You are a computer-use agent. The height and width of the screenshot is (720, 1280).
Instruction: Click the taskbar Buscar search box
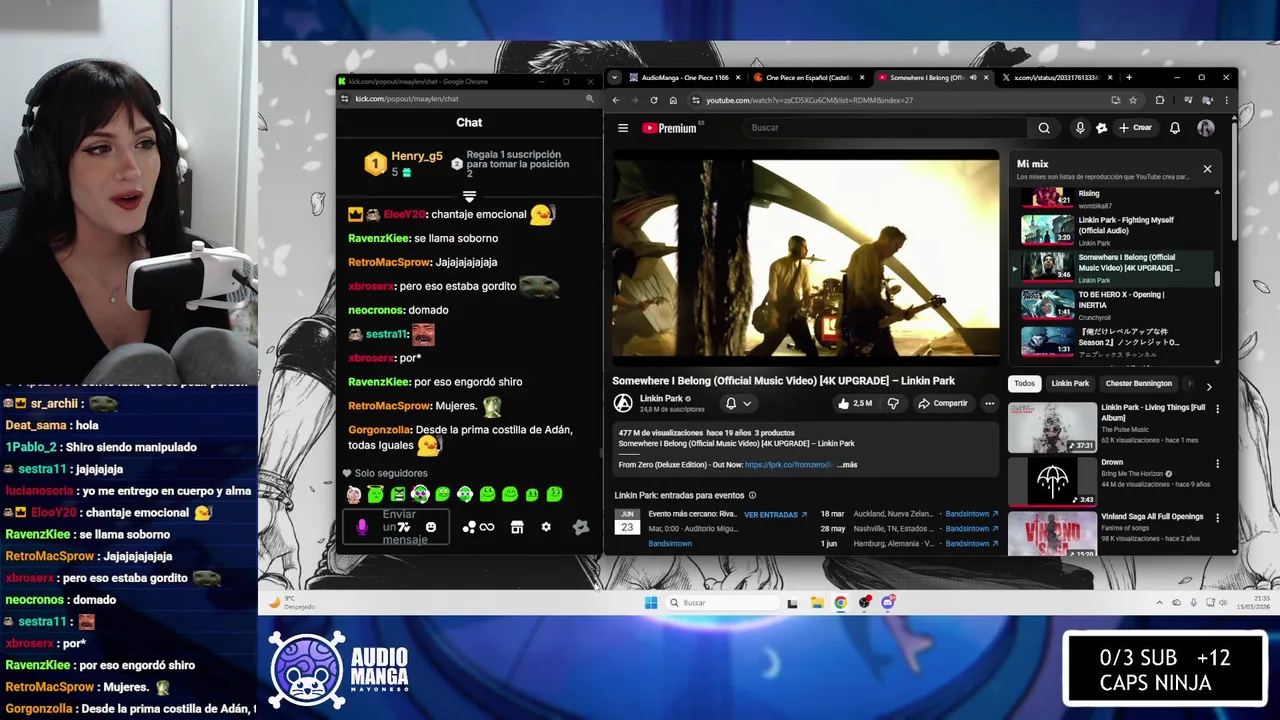[x=723, y=603]
